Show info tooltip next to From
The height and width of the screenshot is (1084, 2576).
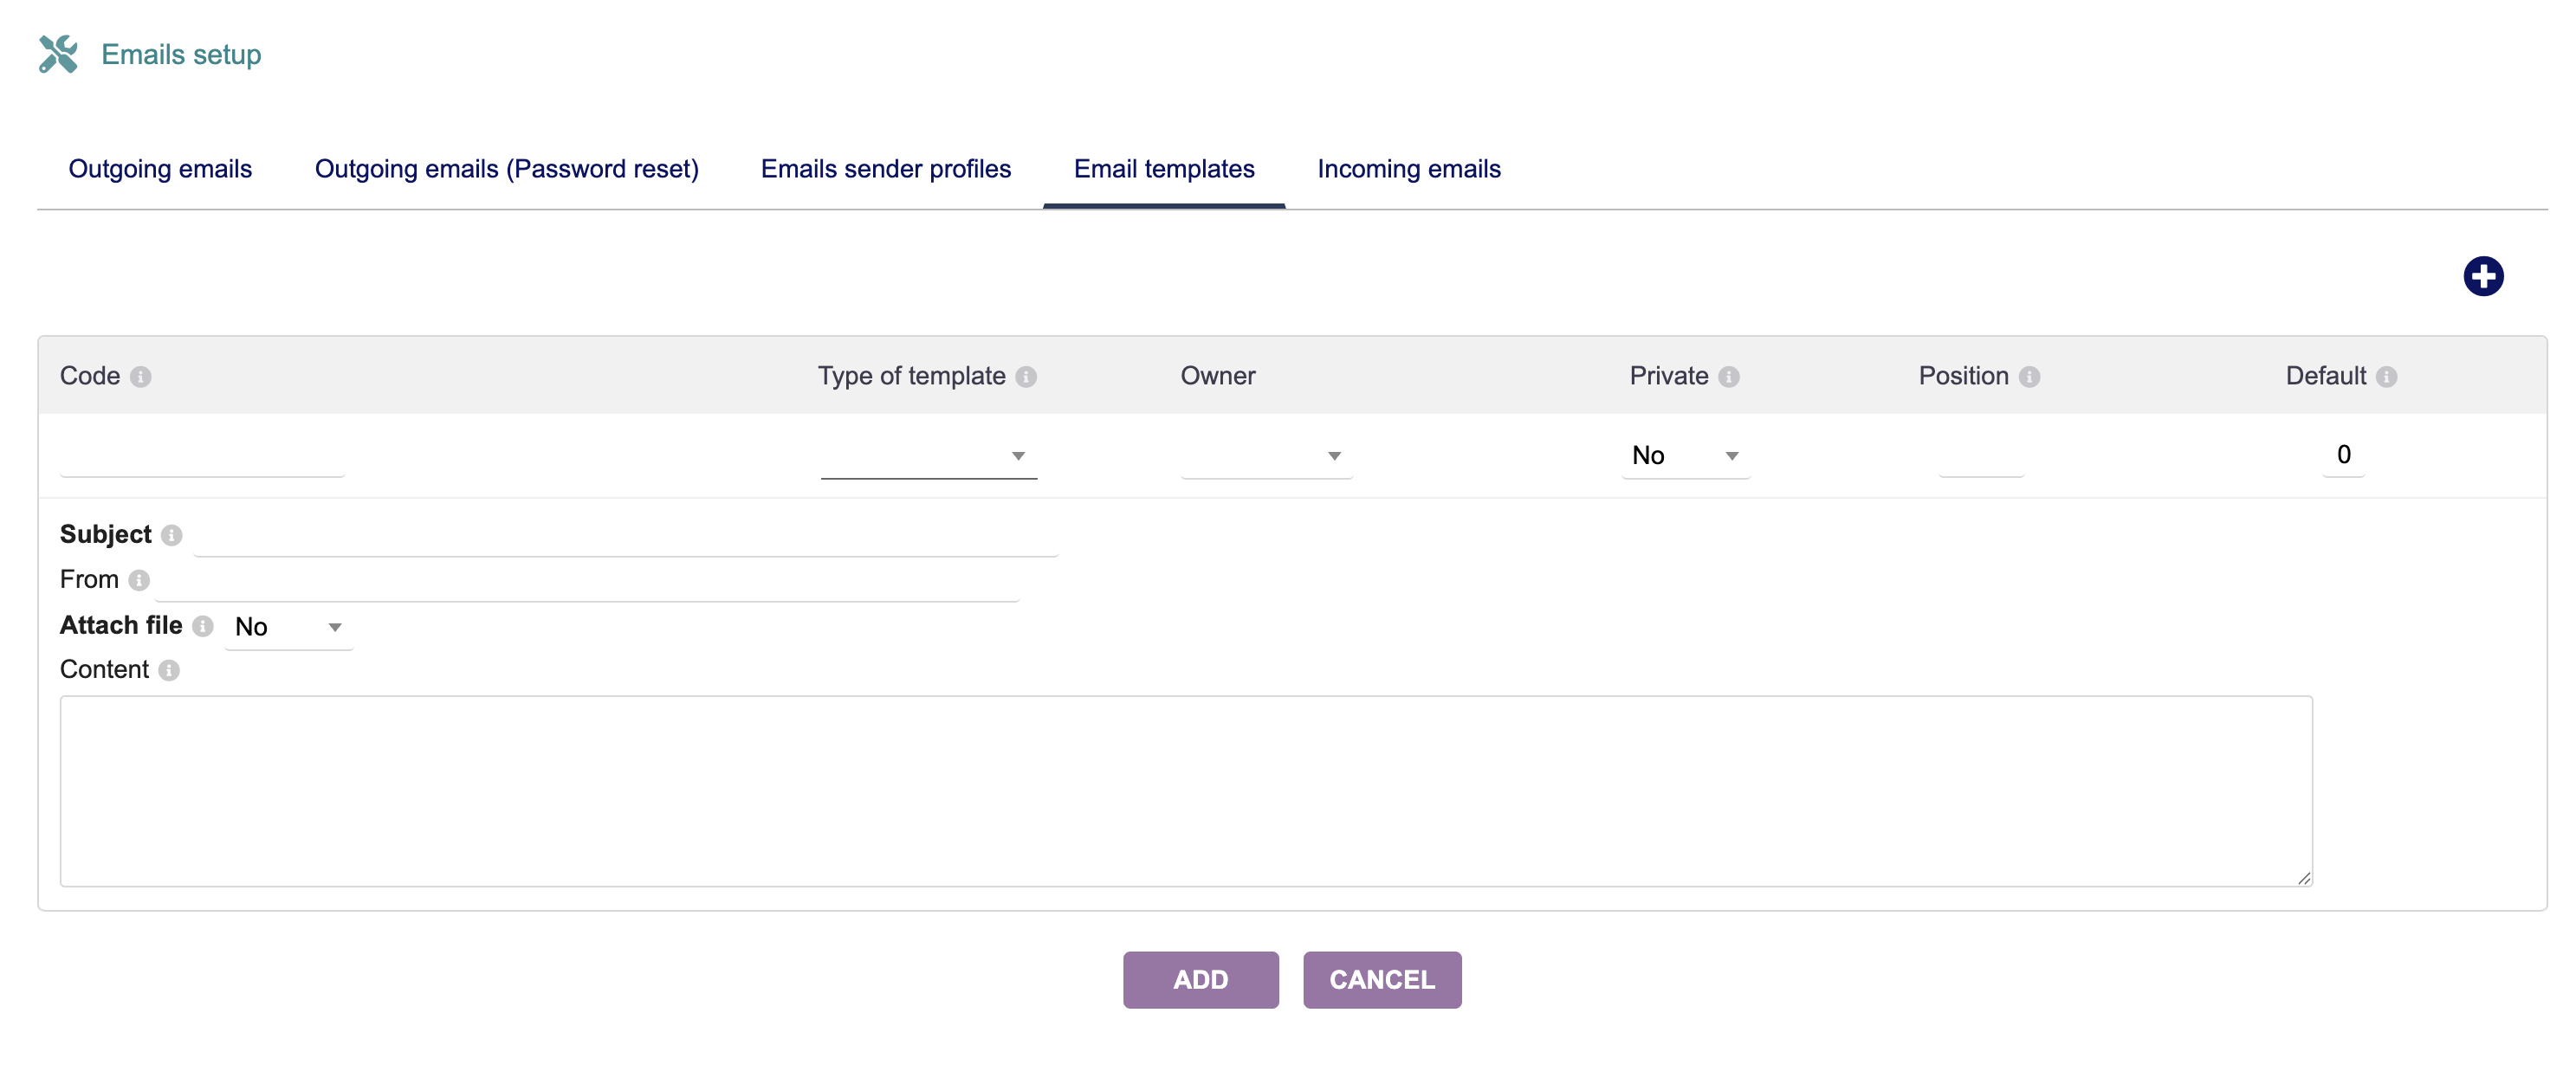139,581
